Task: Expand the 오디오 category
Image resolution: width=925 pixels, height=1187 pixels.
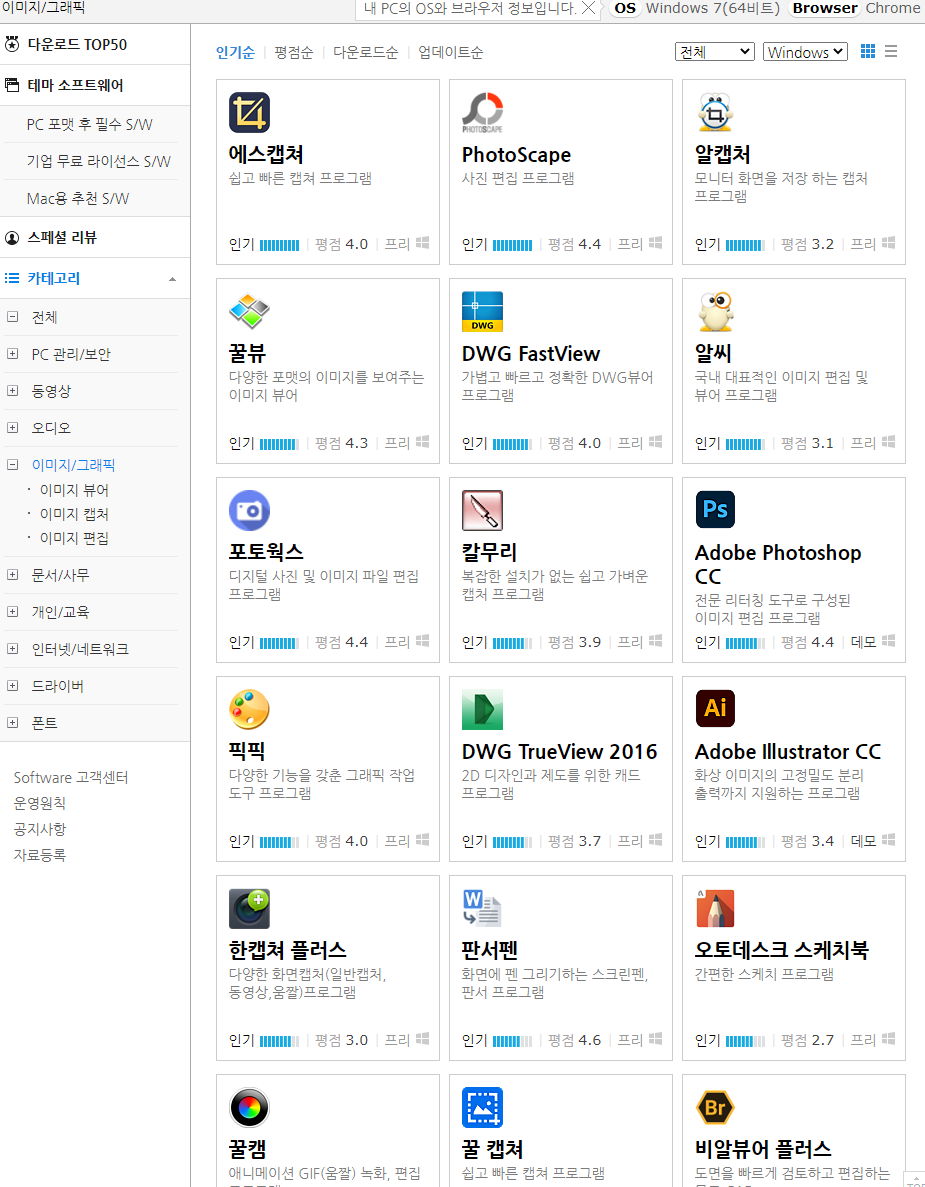Action: tap(12, 428)
